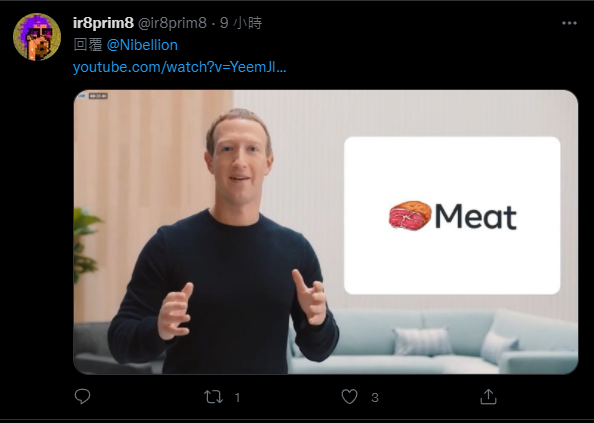This screenshot has height=423, width=594.
Task: Open the reply comment icon
Action: click(82, 396)
